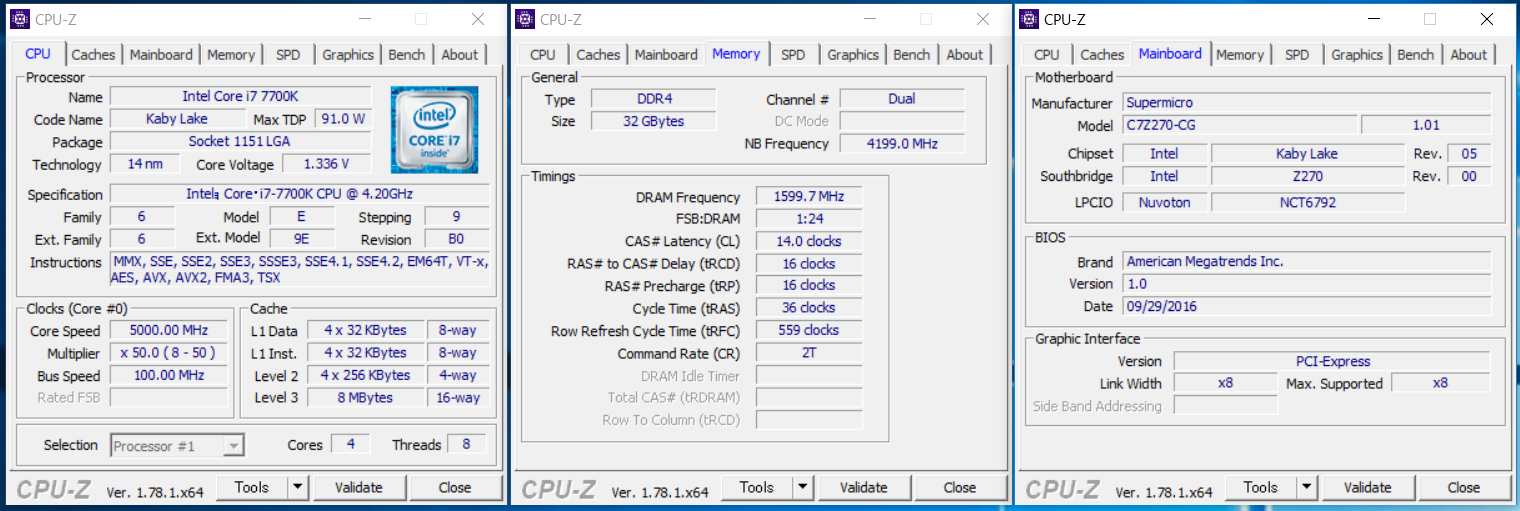
Task: Click the Max TDP 91.0 W value
Action: (x=342, y=119)
